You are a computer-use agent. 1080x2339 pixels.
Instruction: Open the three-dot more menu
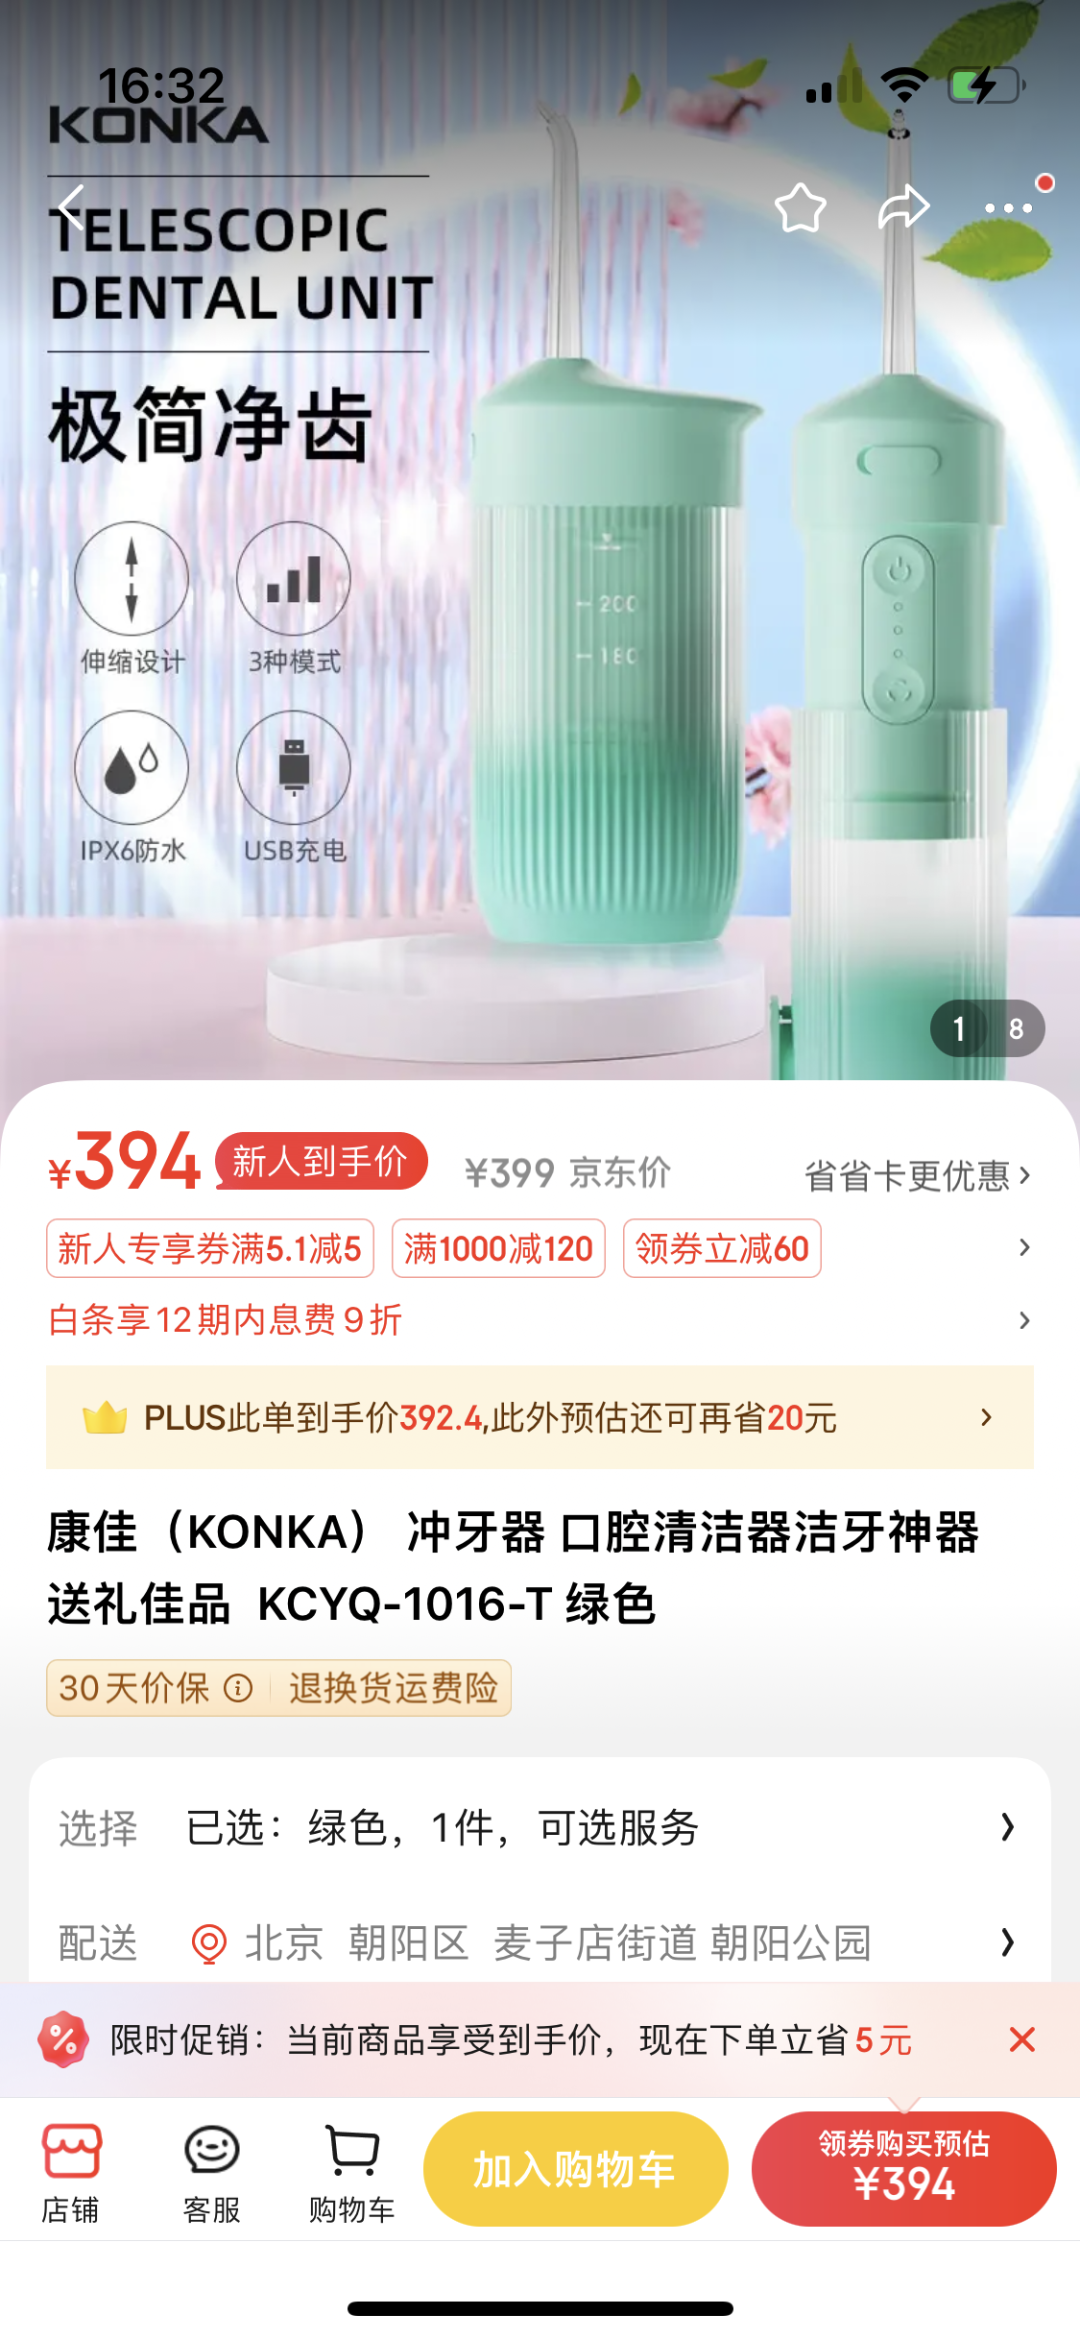(1008, 208)
